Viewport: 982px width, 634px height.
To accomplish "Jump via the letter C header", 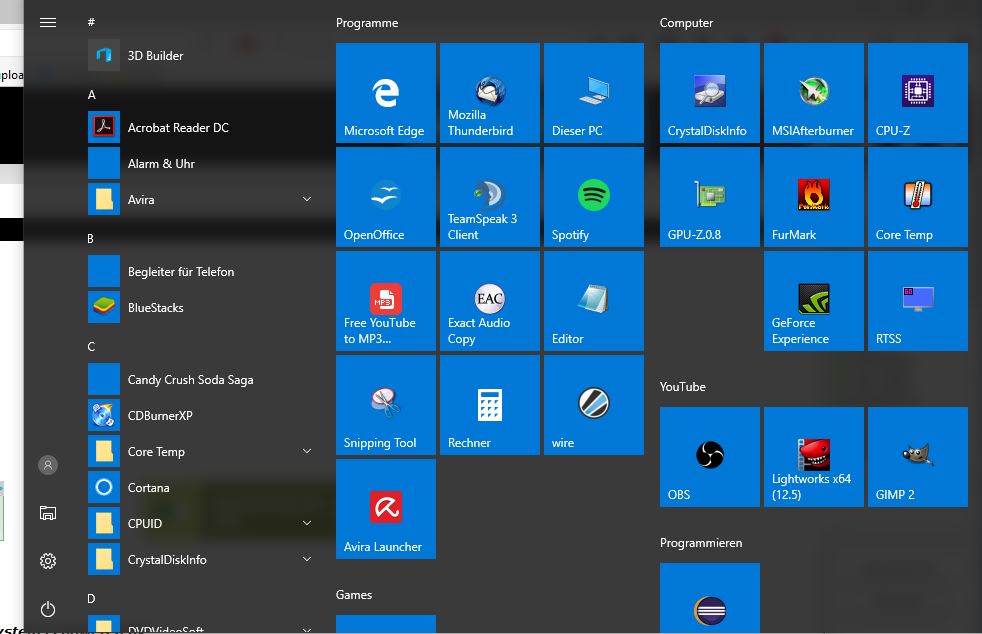I will coord(91,346).
